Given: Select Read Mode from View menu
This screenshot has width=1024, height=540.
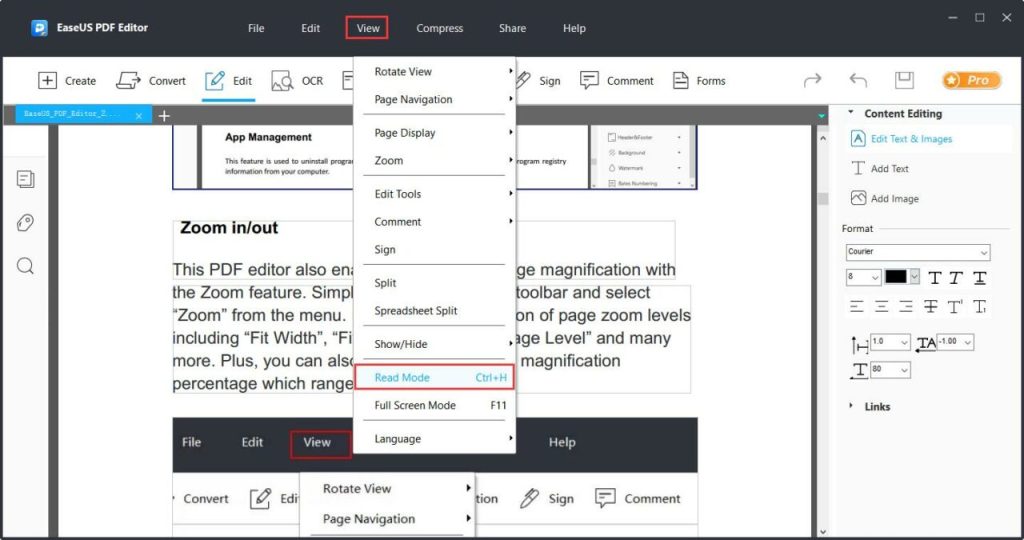Looking at the screenshot, I should coord(402,377).
